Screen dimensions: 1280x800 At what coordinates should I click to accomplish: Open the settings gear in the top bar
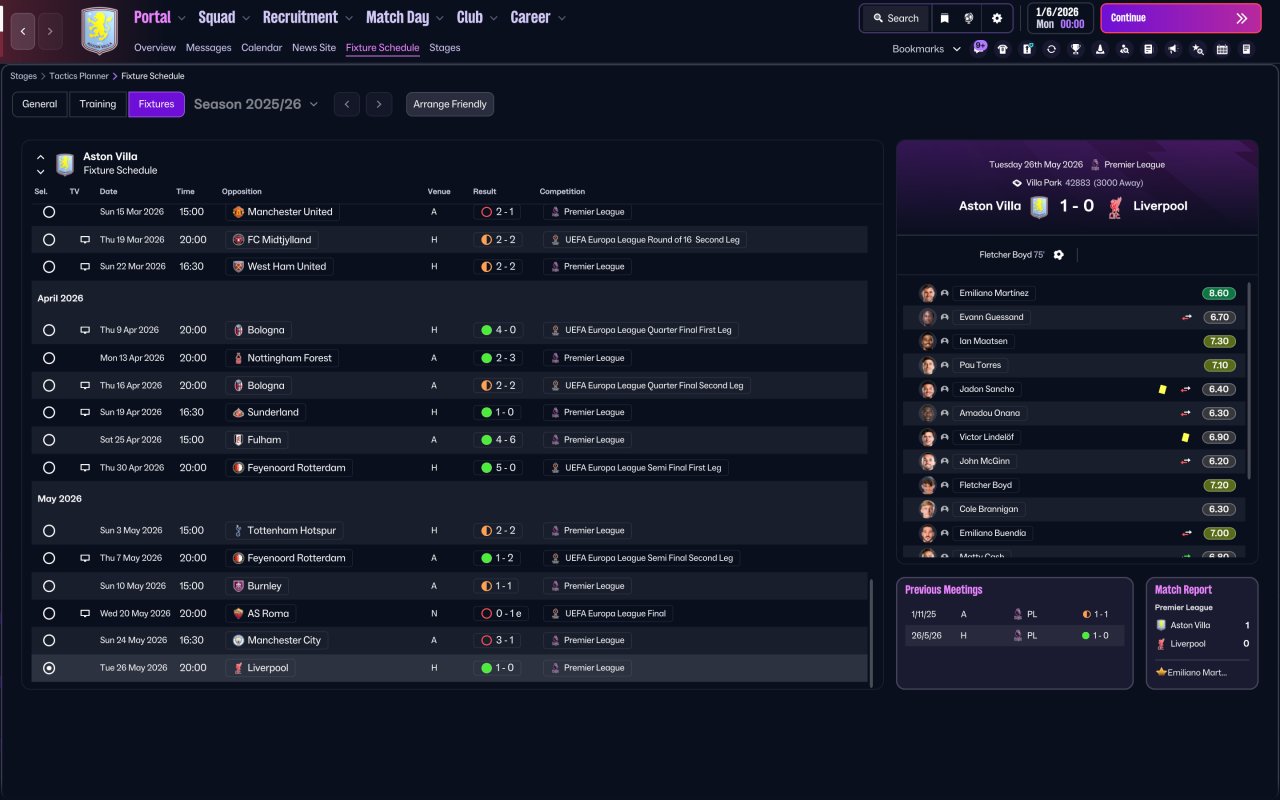point(997,18)
